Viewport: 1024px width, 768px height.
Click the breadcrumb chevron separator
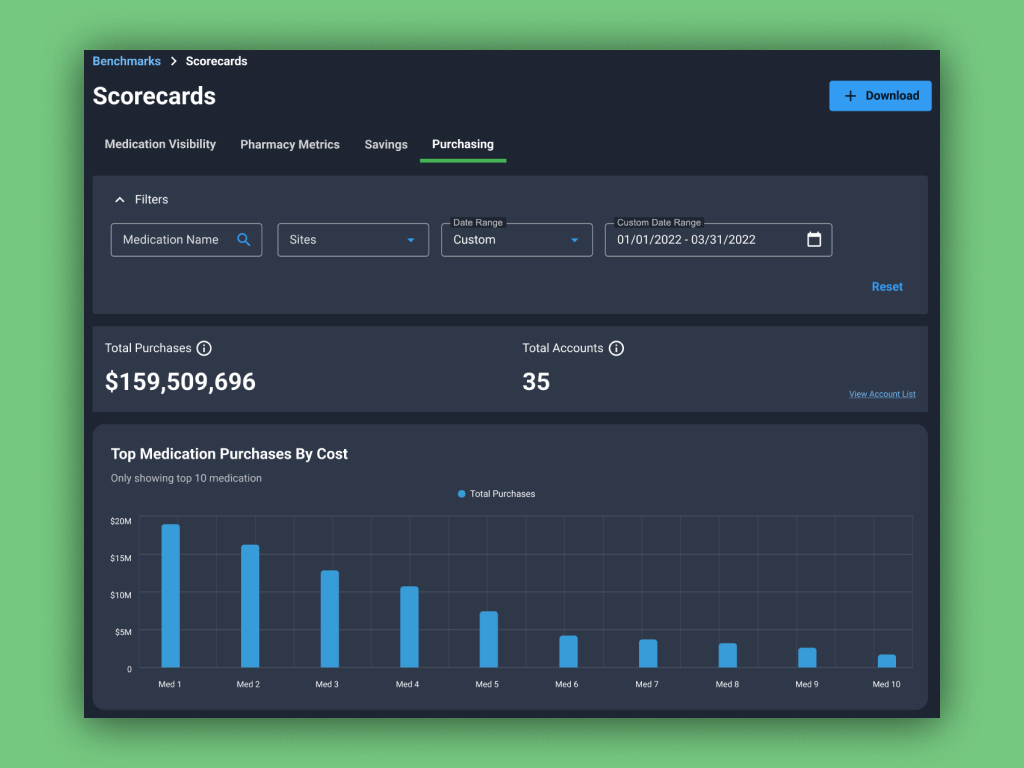173,61
